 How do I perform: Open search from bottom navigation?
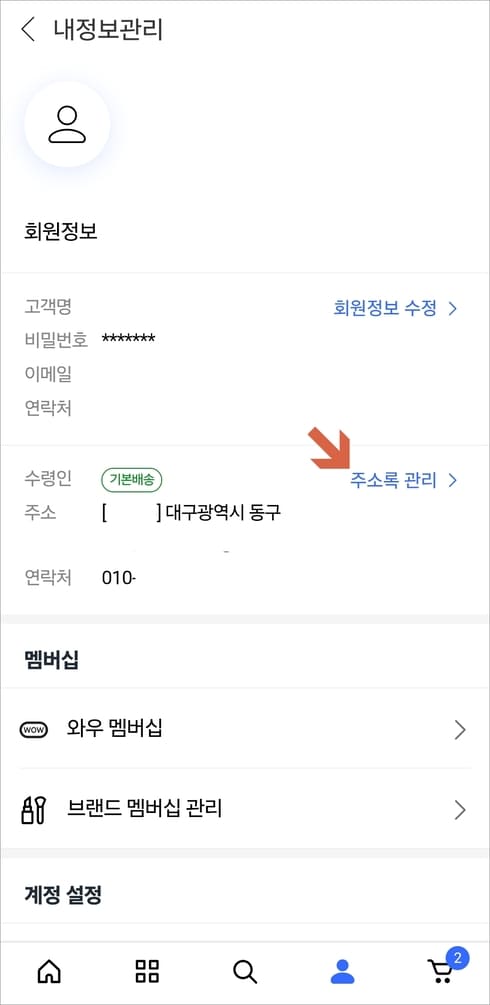coord(244,972)
